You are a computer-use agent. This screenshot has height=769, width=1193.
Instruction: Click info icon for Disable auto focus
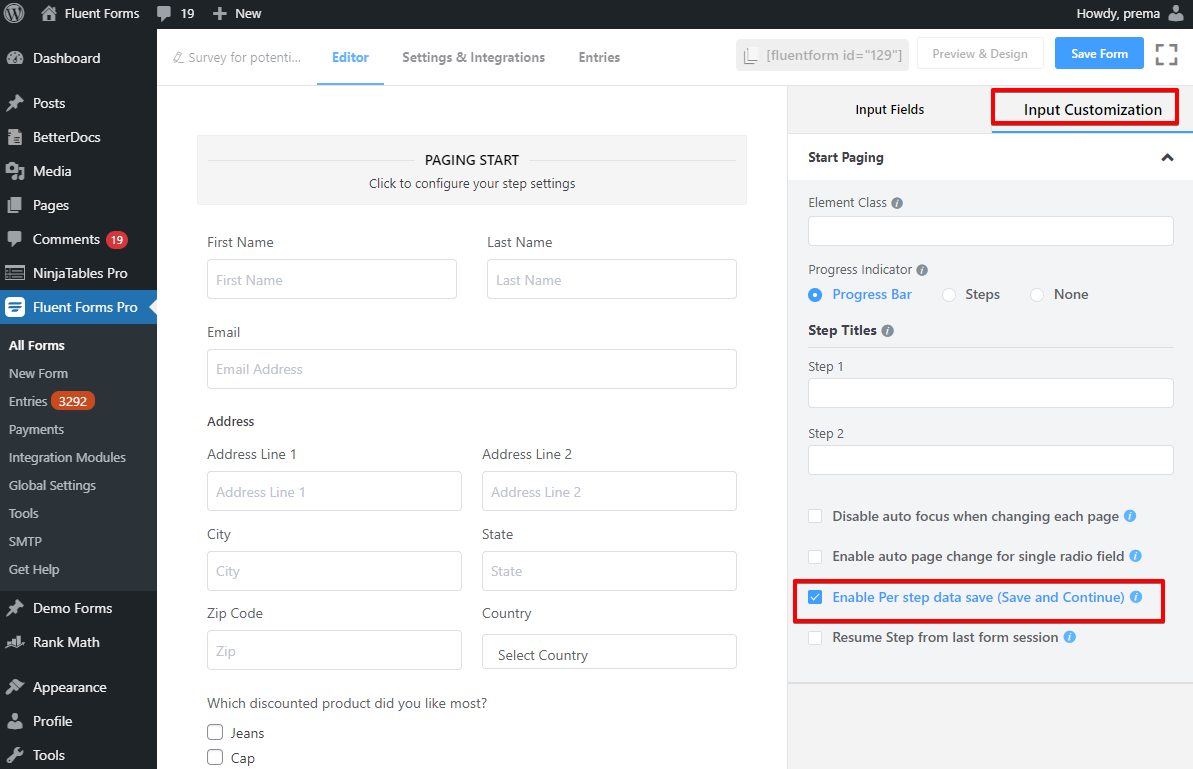(1130, 516)
